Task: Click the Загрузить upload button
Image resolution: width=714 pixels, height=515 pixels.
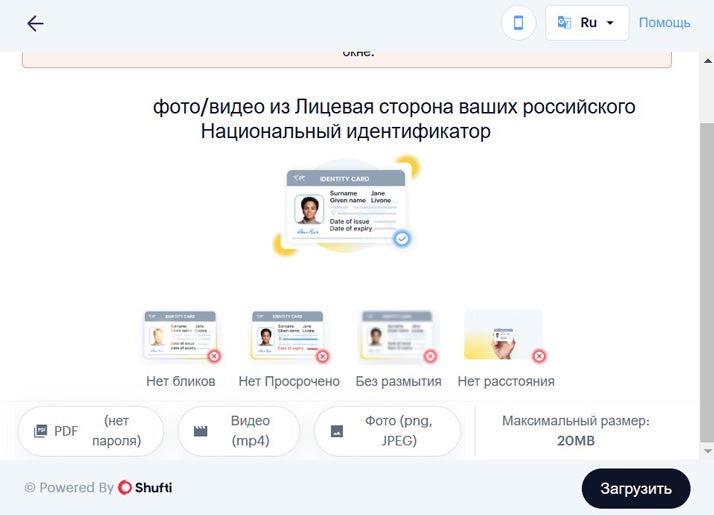Action: click(x=636, y=488)
